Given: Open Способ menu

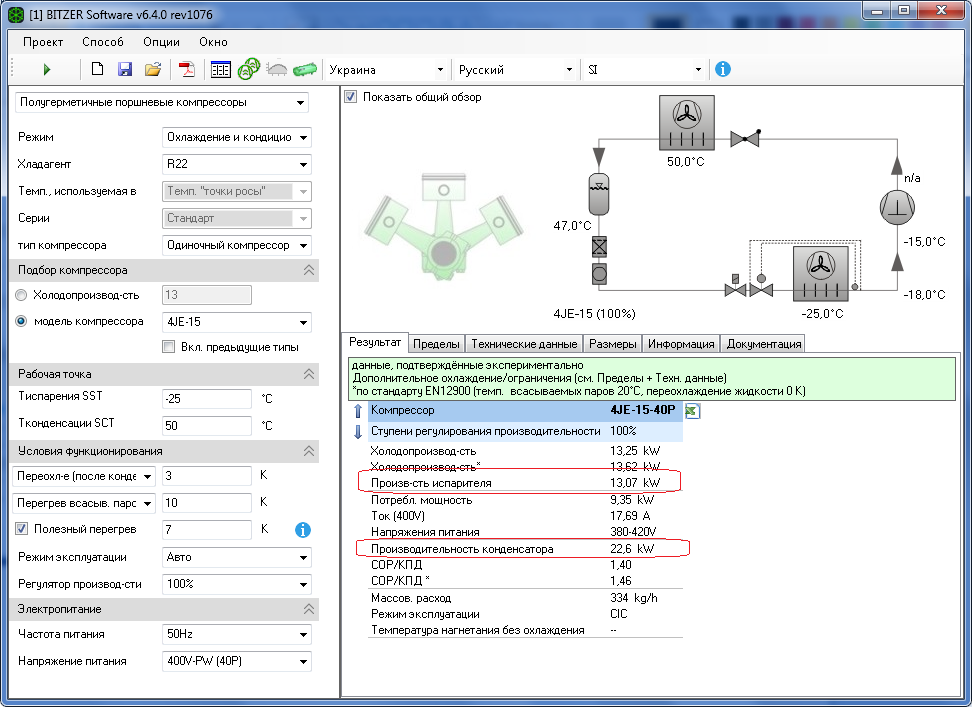Looking at the screenshot, I should [x=103, y=42].
